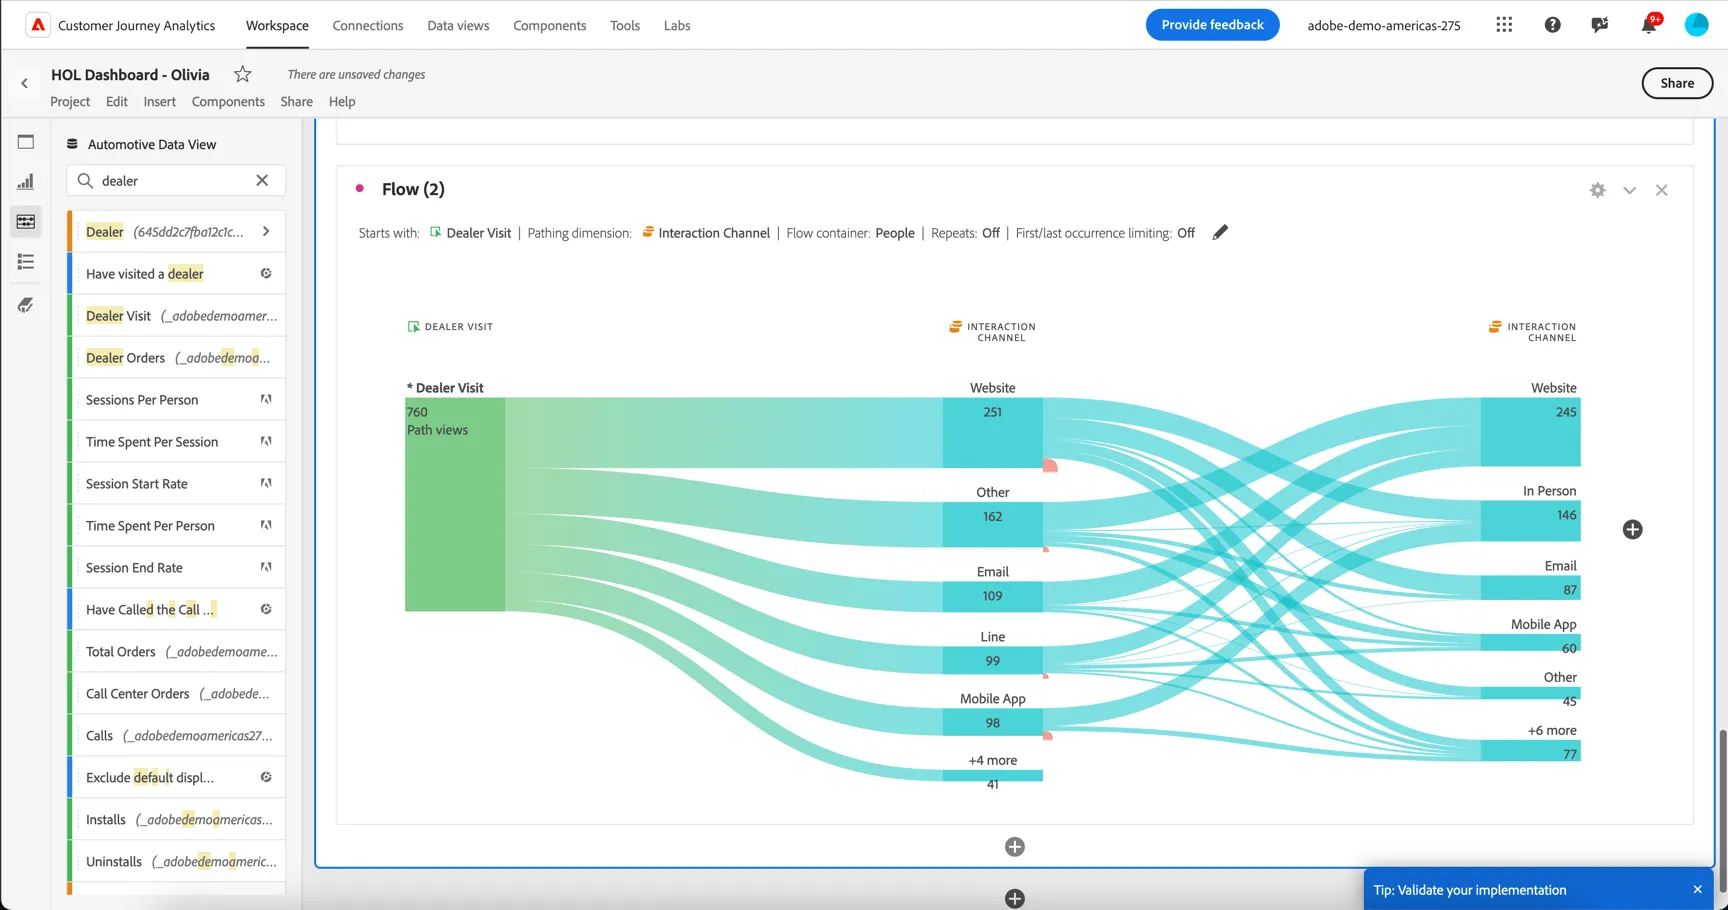Clear the dealer search field
Image resolution: width=1728 pixels, height=910 pixels.
tap(262, 180)
